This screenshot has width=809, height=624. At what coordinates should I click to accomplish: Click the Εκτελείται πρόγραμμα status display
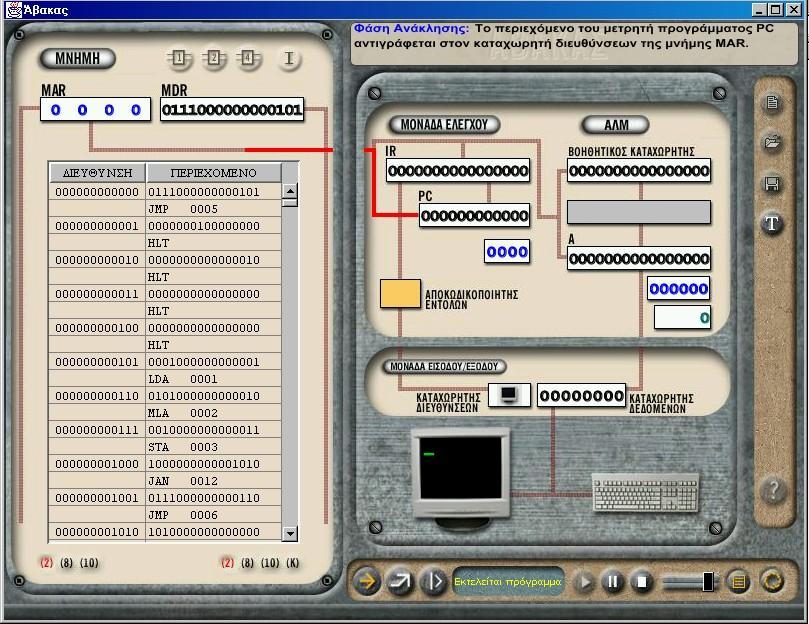click(508, 582)
